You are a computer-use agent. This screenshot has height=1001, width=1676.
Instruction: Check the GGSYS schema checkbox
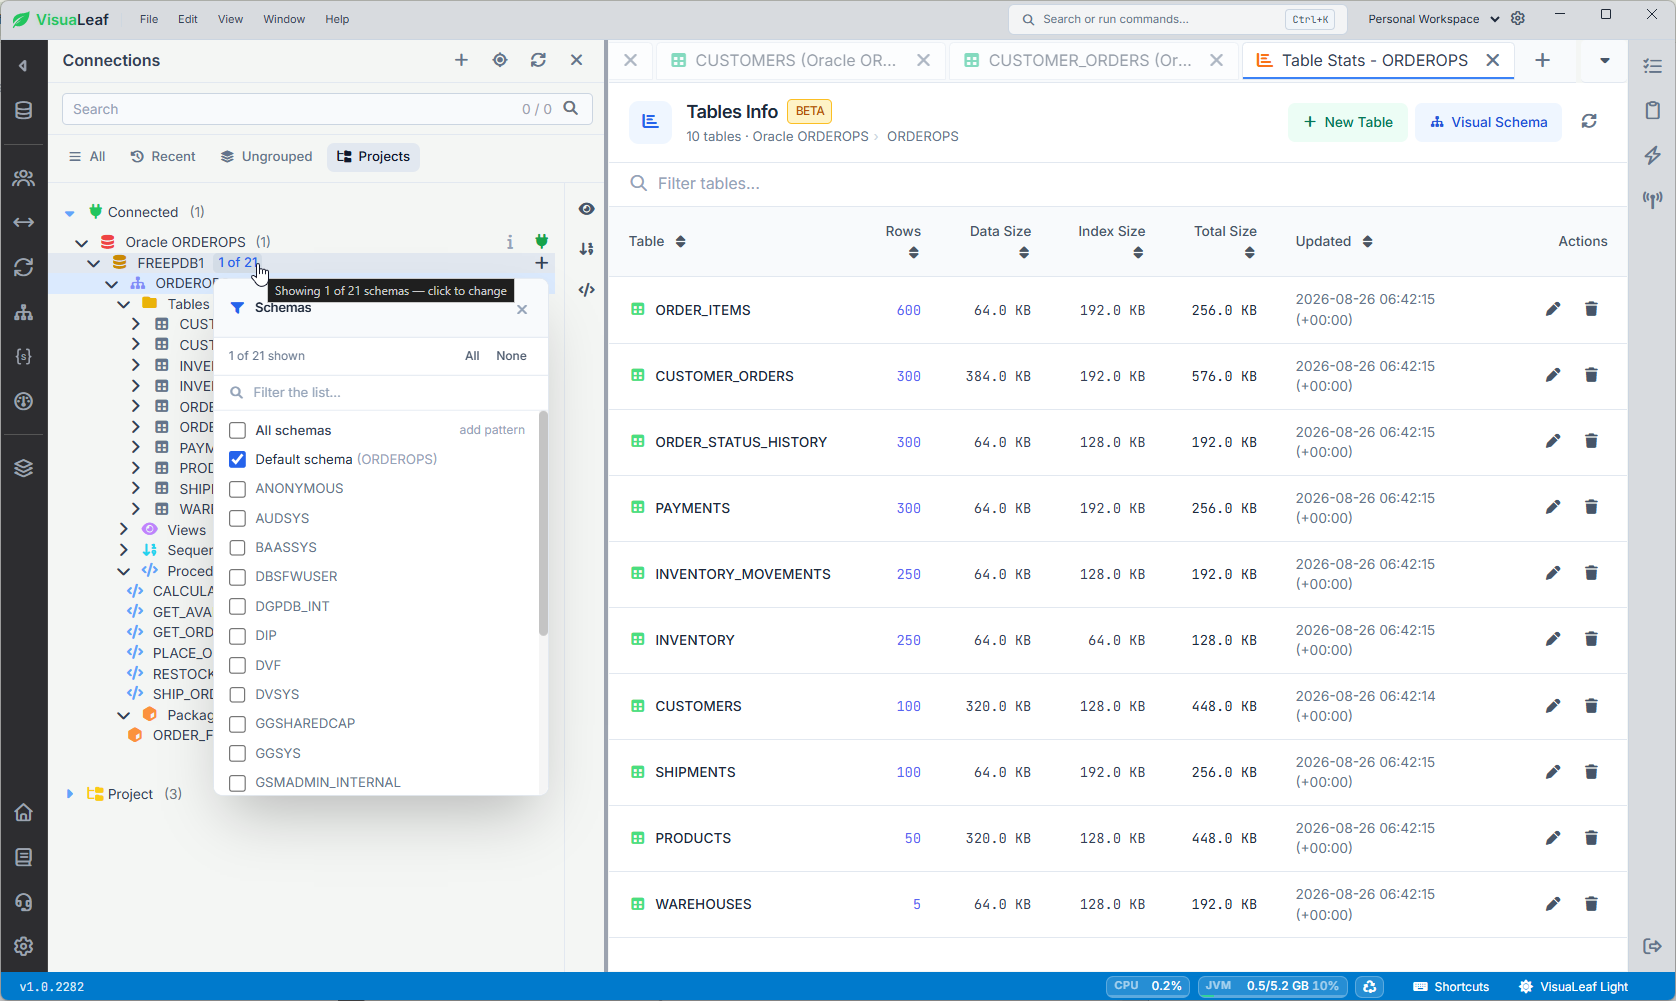pos(237,753)
